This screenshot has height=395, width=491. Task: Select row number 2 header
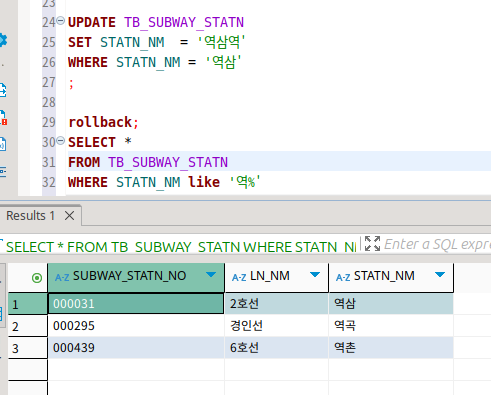click(28, 326)
